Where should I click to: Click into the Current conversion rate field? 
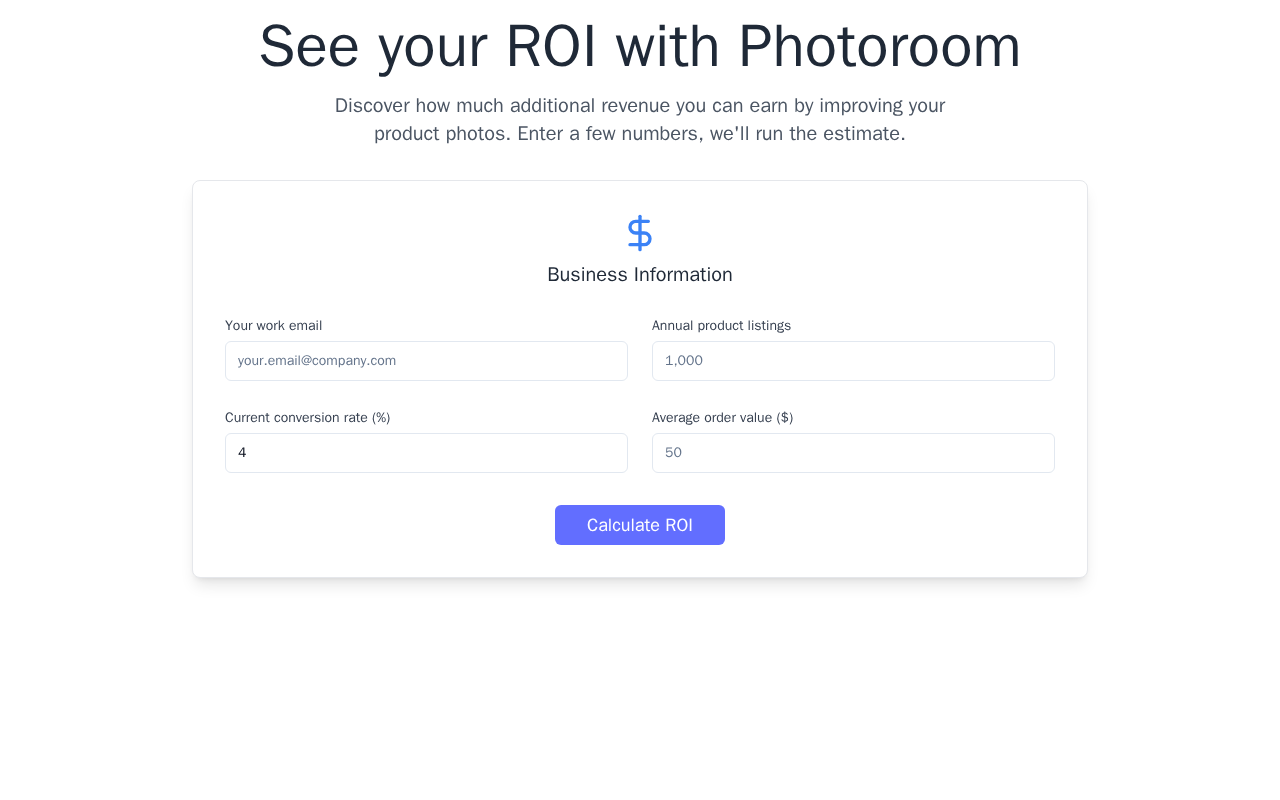(x=426, y=453)
